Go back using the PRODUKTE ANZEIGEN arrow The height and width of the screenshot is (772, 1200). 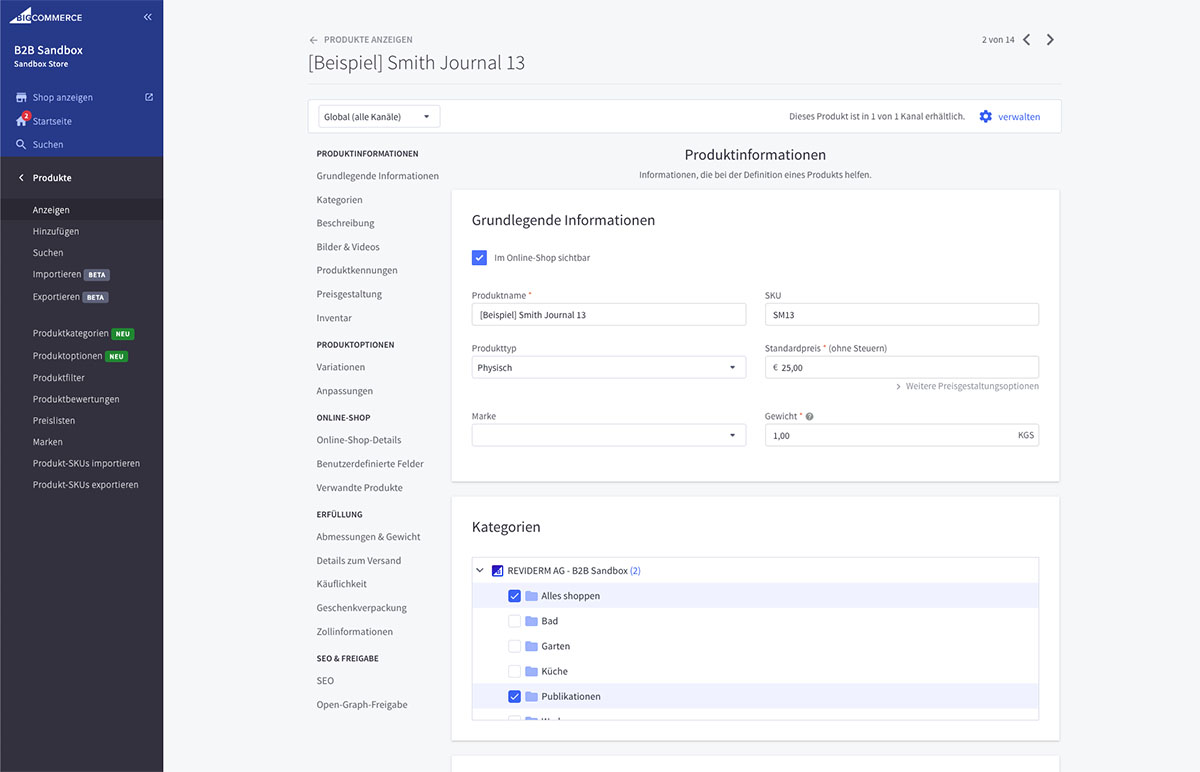click(x=311, y=39)
